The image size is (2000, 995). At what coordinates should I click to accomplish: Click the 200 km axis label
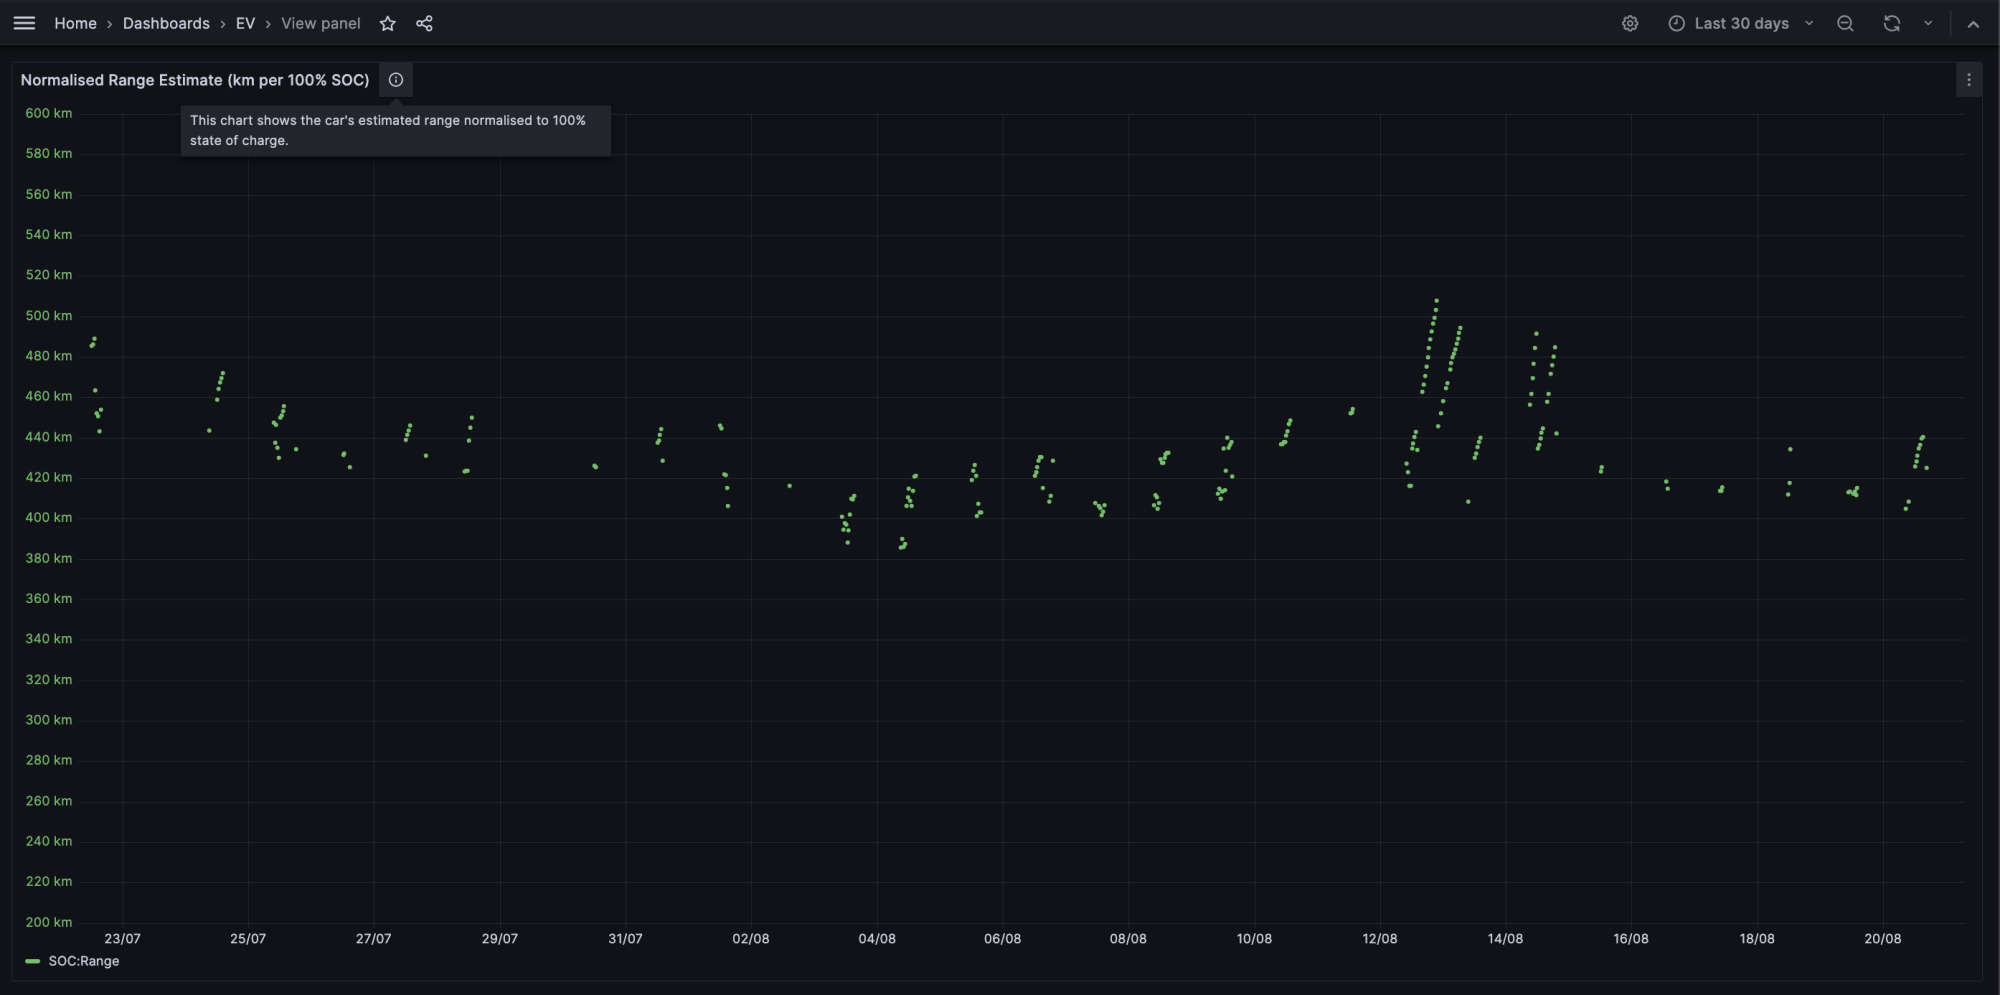click(49, 922)
